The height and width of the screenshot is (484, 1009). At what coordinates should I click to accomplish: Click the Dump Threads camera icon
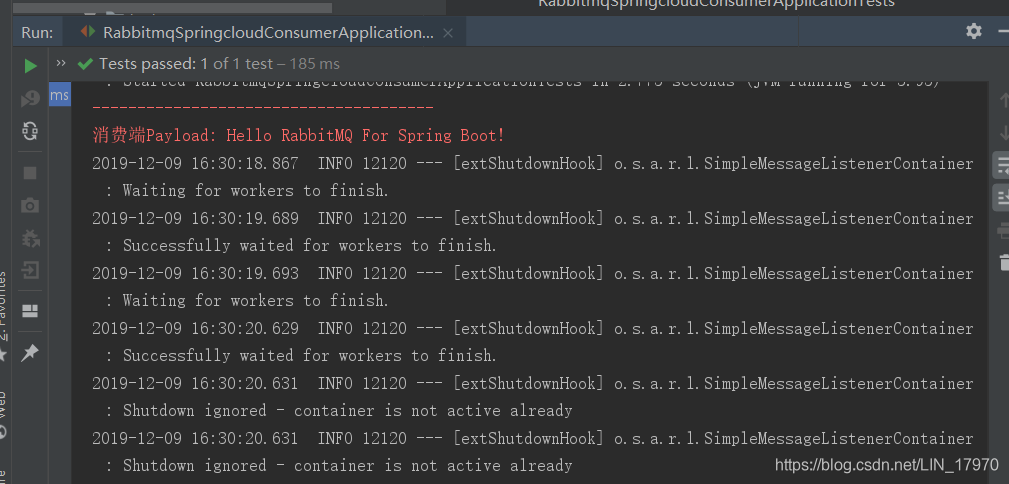(x=30, y=205)
